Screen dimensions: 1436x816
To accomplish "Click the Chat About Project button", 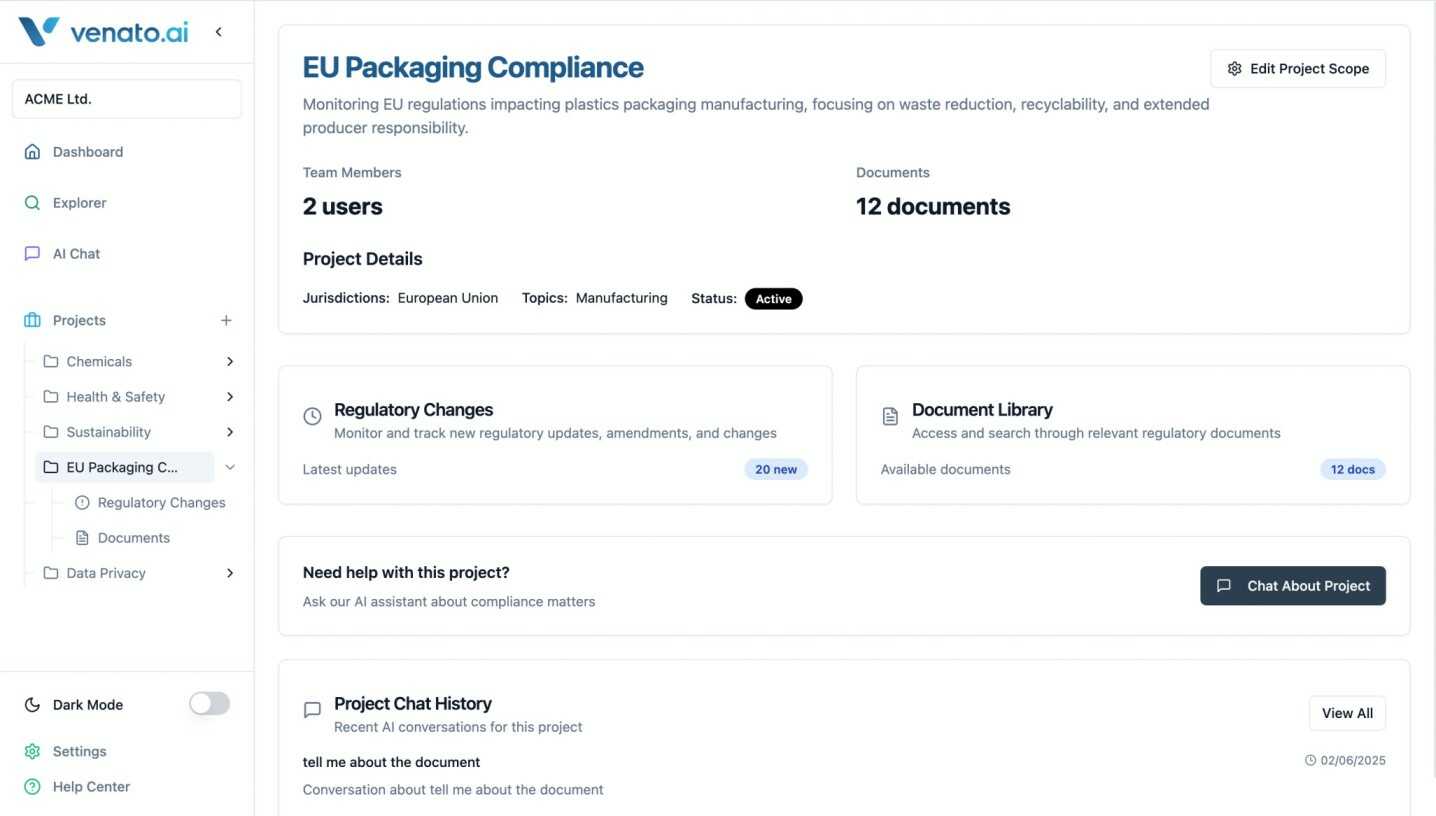I will 1292,586.
